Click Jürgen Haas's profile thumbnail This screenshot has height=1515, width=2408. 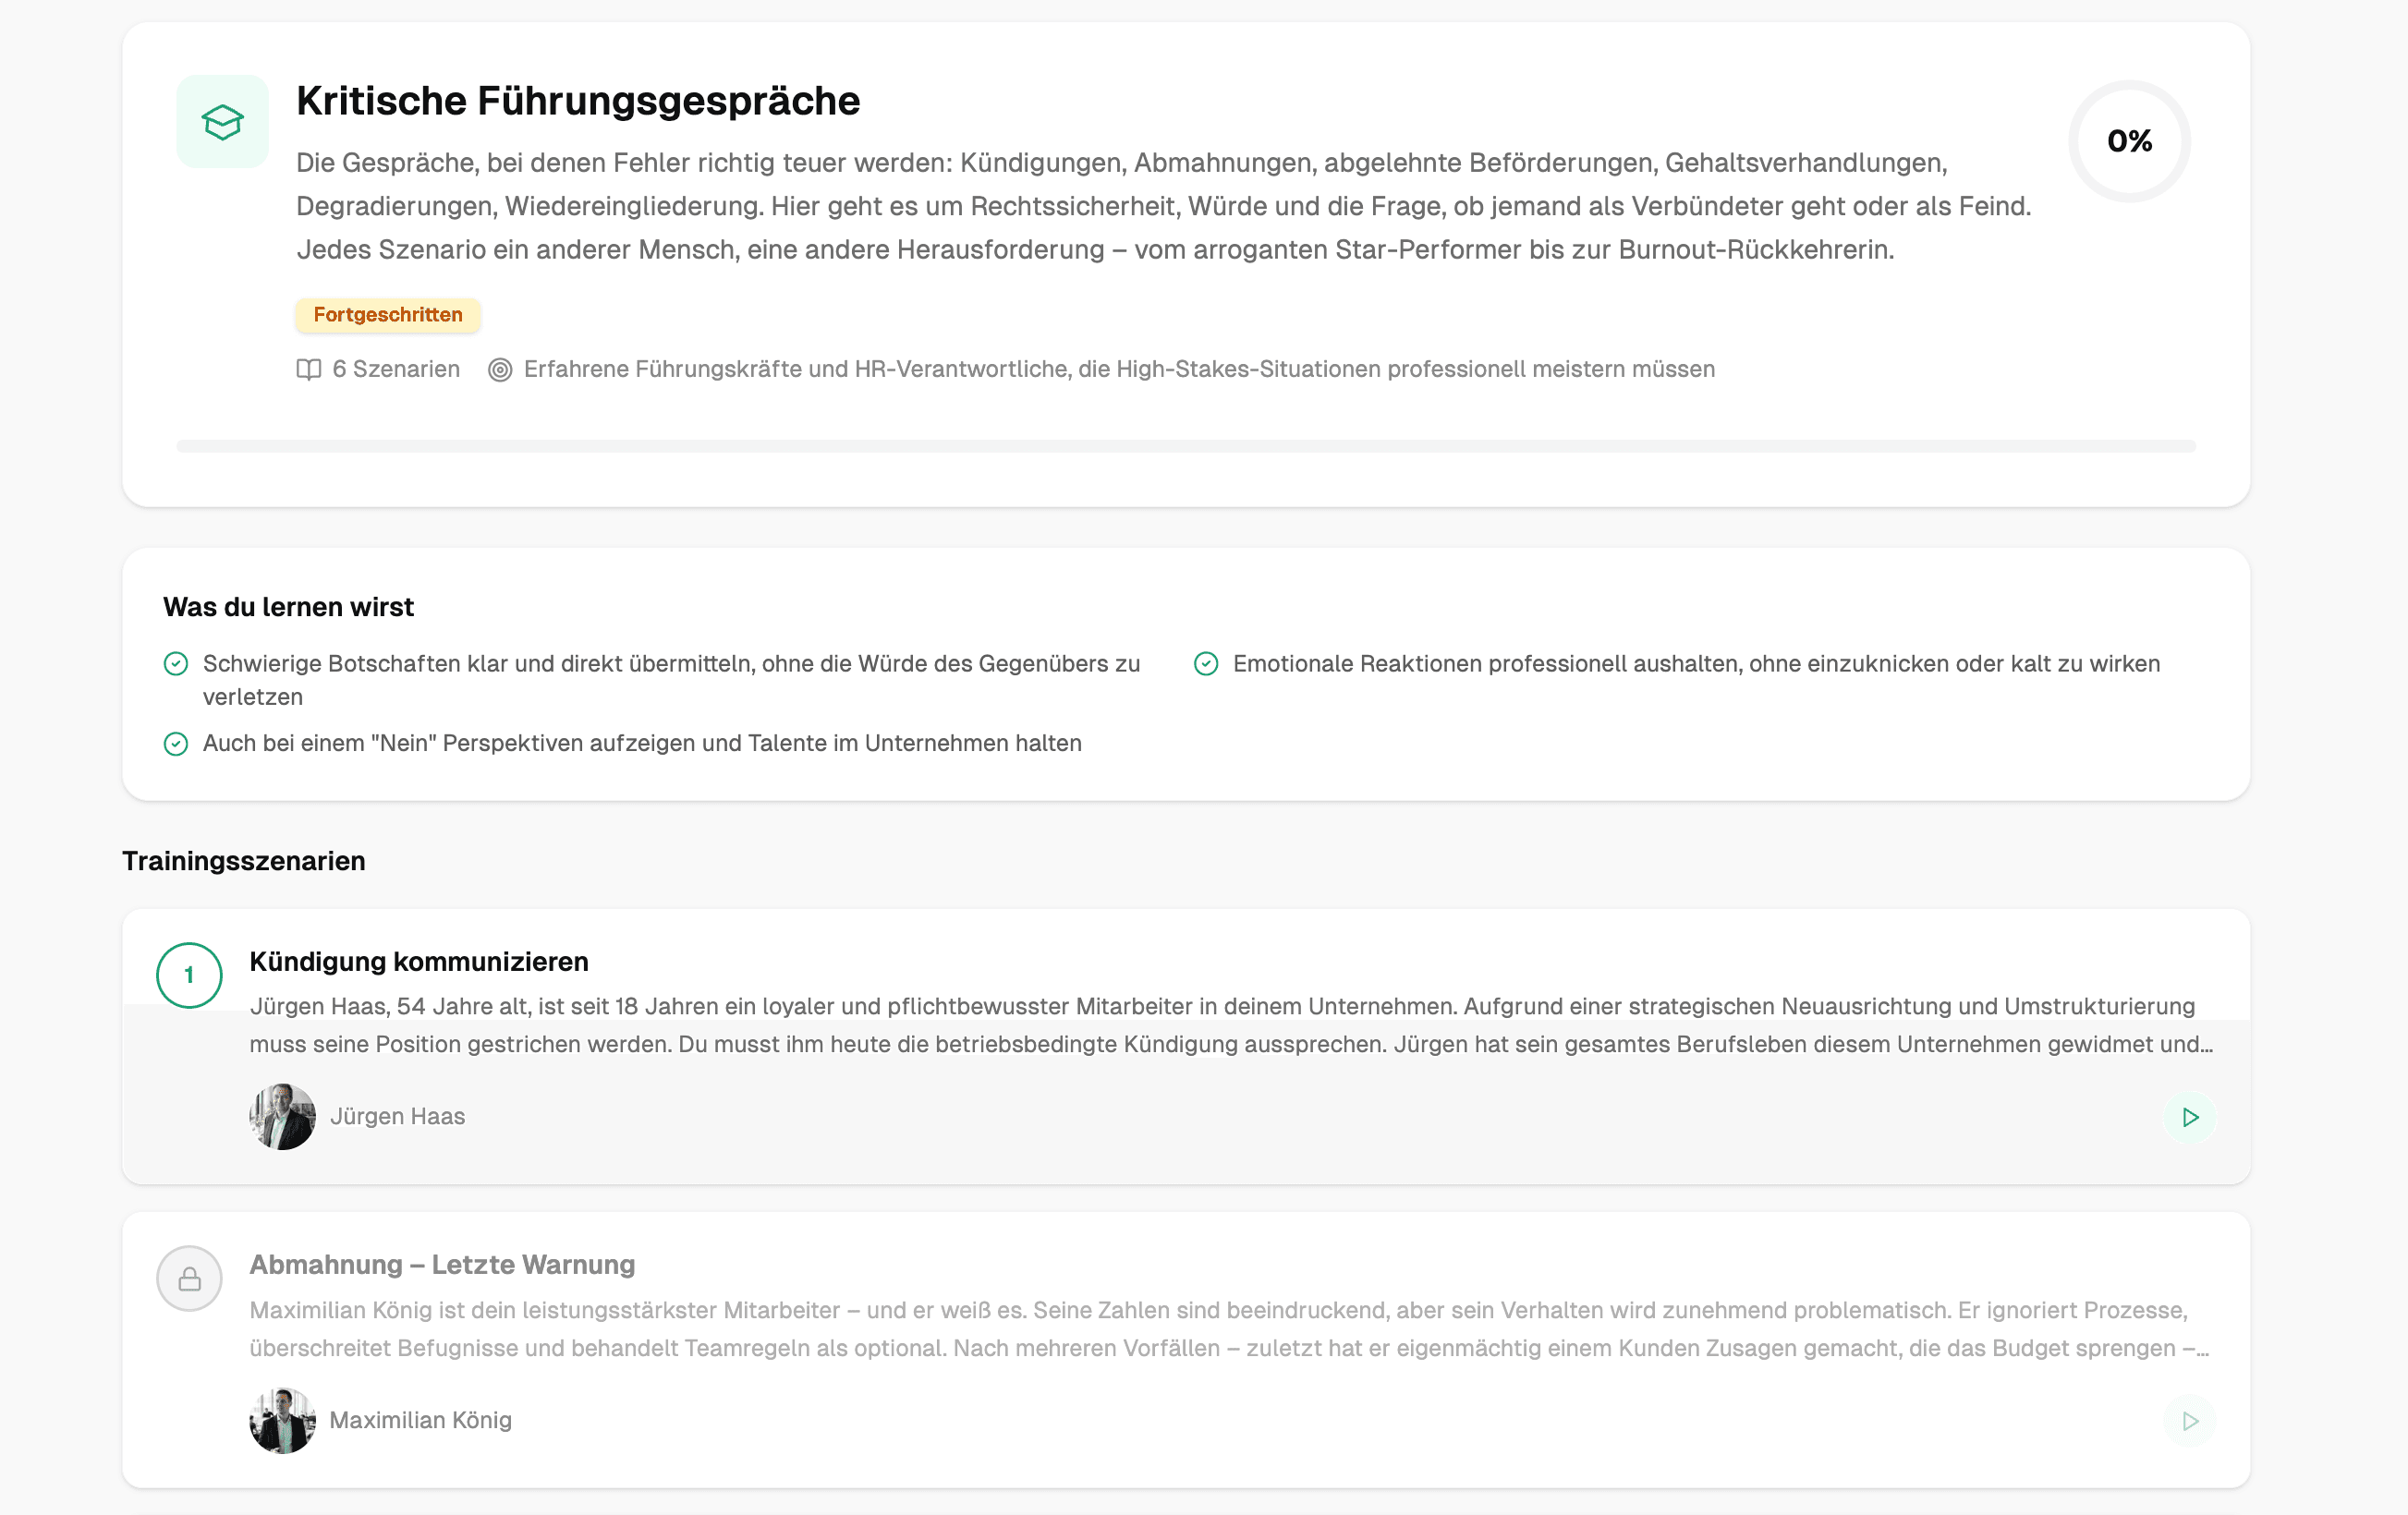[281, 1116]
